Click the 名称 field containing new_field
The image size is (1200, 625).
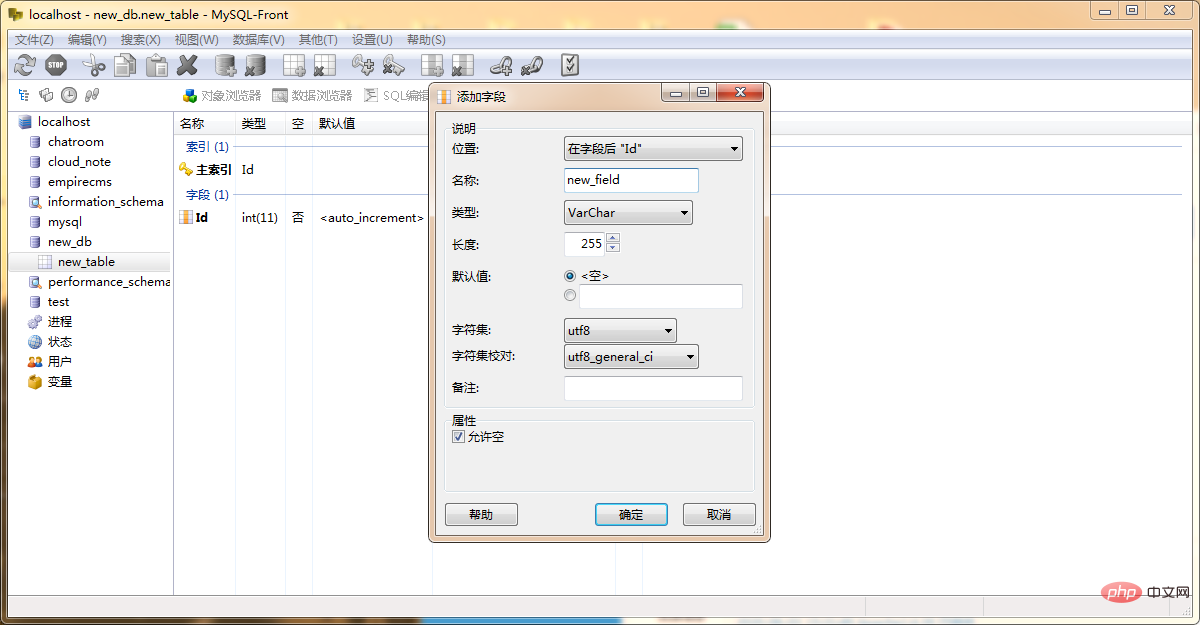(631, 180)
